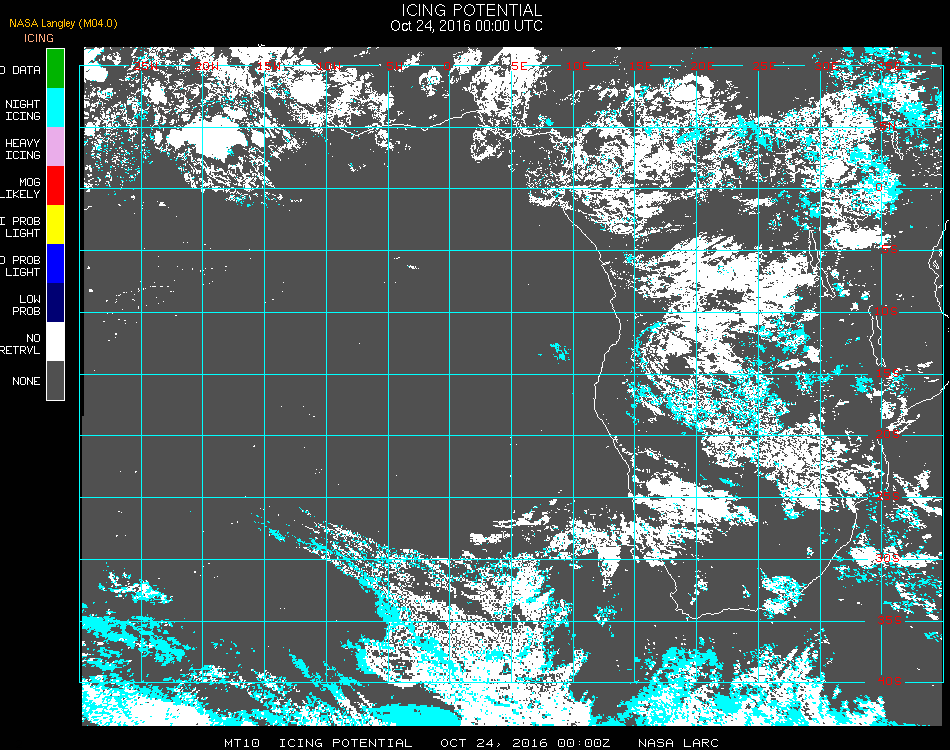The image size is (950, 750).
Task: Click the HEAVY ICING legend label text
Action: (23, 149)
